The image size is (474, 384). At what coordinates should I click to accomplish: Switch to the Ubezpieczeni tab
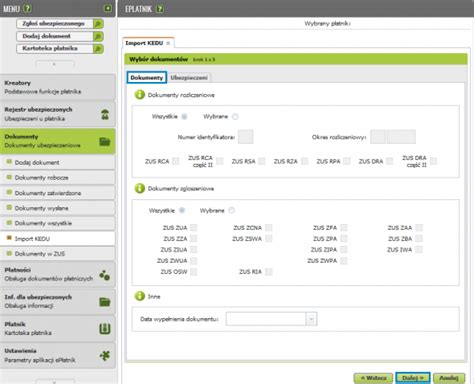tap(189, 78)
